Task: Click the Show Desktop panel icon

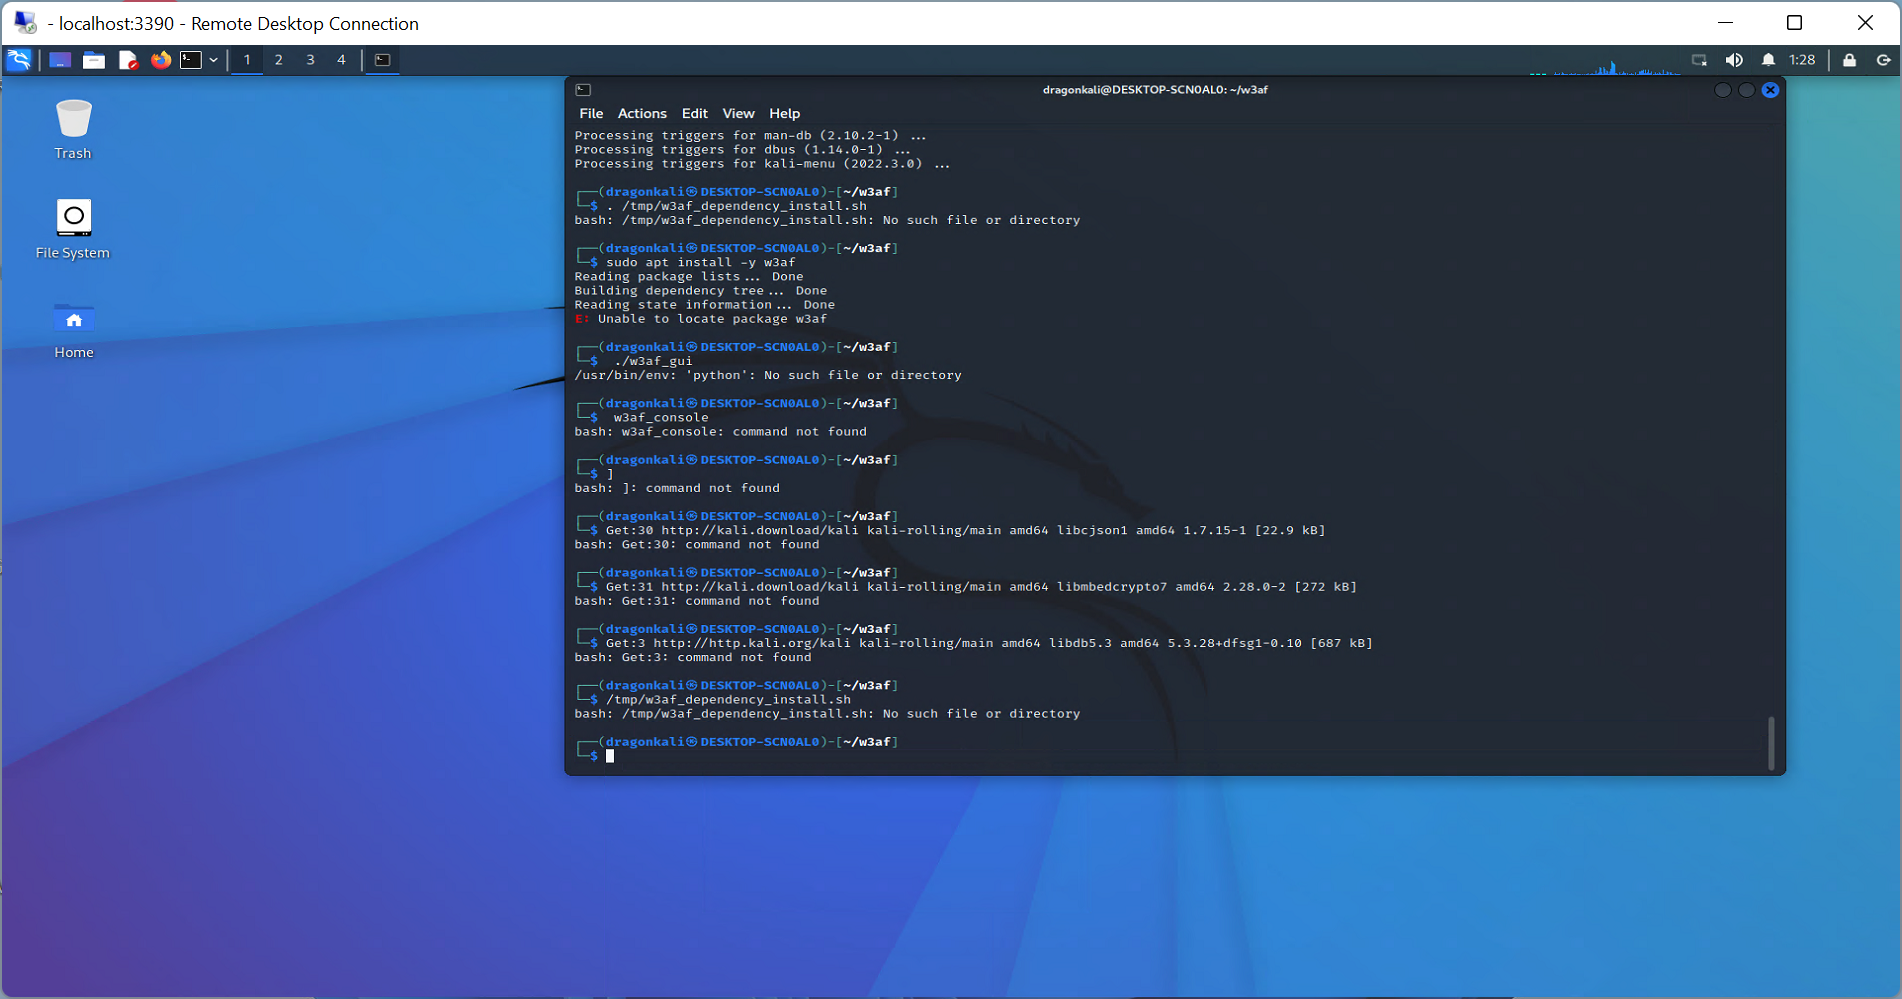Action: (60, 60)
